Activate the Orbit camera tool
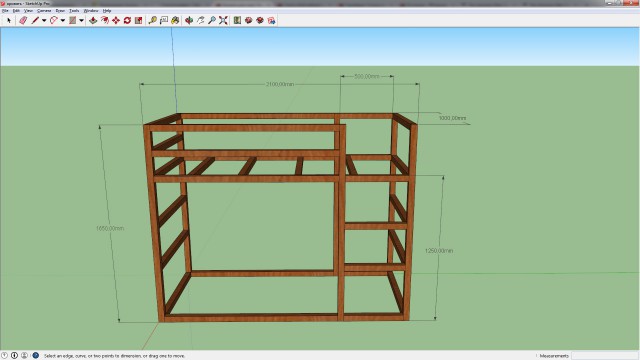 click(x=189, y=20)
